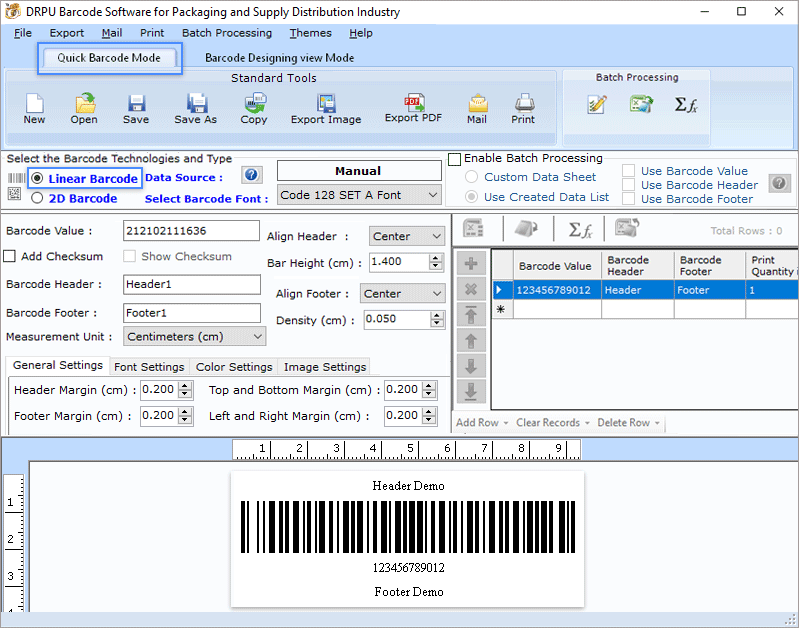Select the 2D Barcode radio button
The width and height of the screenshot is (799, 628).
click(37, 198)
